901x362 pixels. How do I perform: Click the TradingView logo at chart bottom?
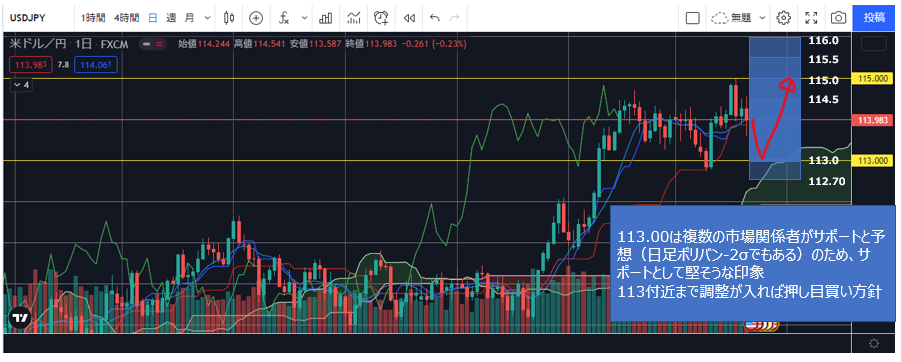[20, 318]
